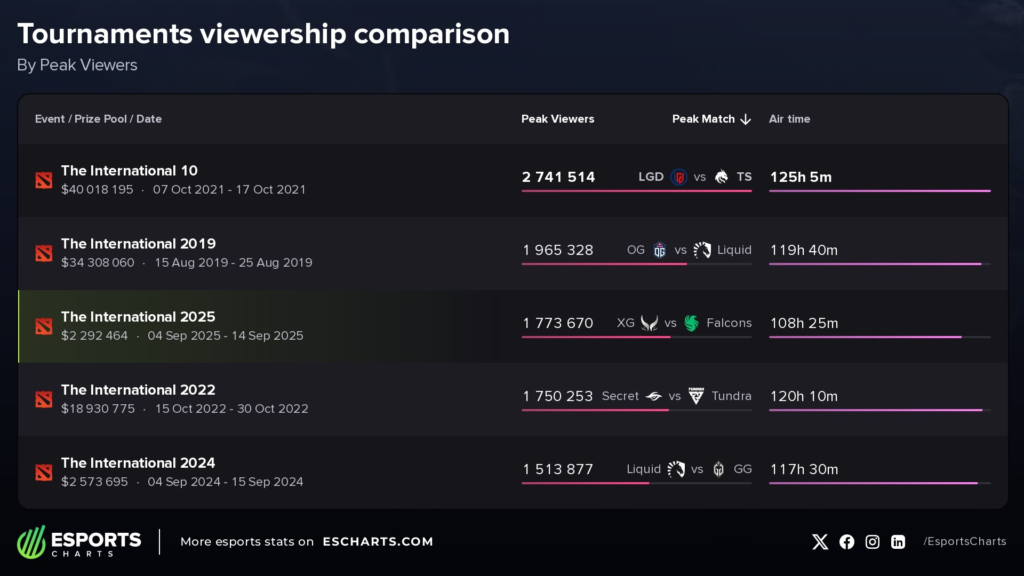
Task: Open the ESCHARTS.COM link
Action: point(377,542)
